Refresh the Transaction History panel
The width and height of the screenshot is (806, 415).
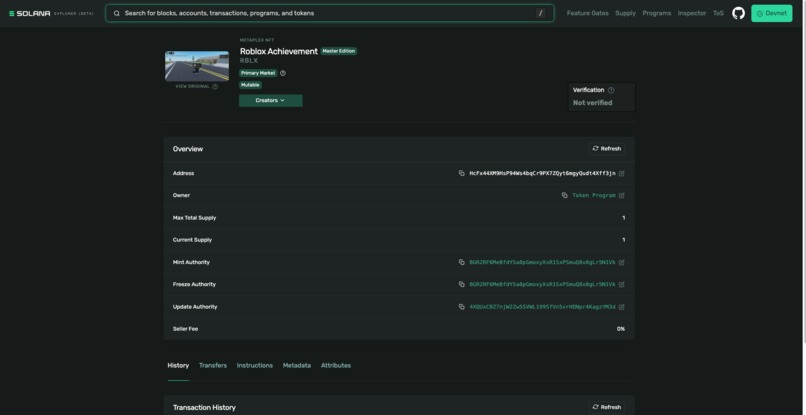[x=607, y=407]
